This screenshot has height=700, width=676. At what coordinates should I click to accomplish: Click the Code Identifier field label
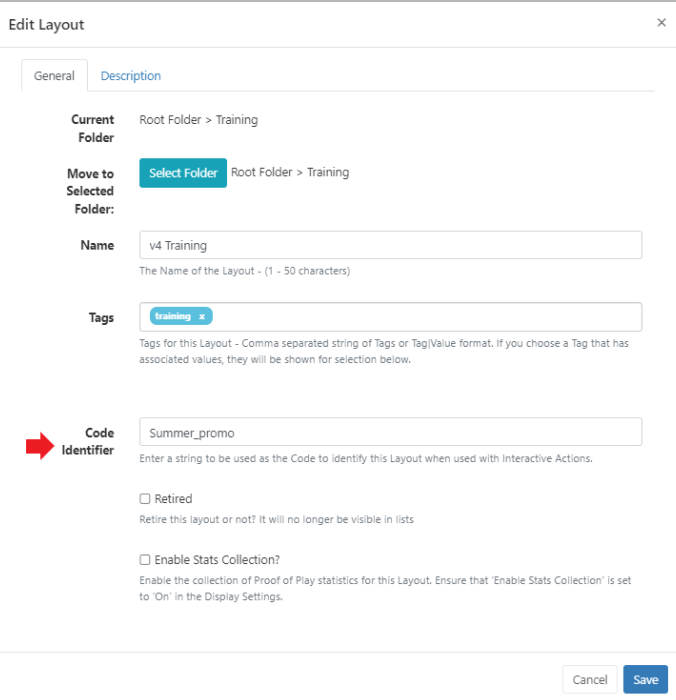tap(94, 442)
